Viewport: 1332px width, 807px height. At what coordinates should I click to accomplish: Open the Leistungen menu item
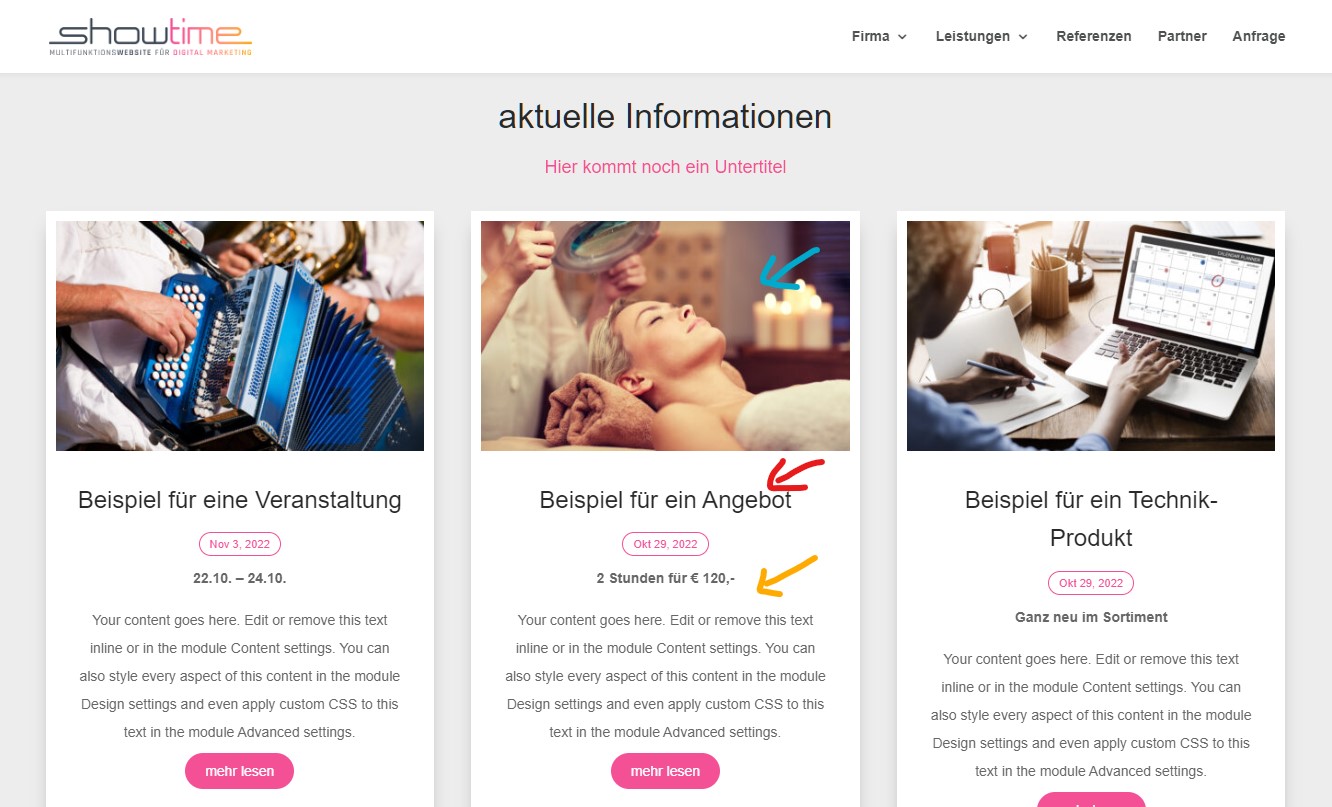point(973,36)
